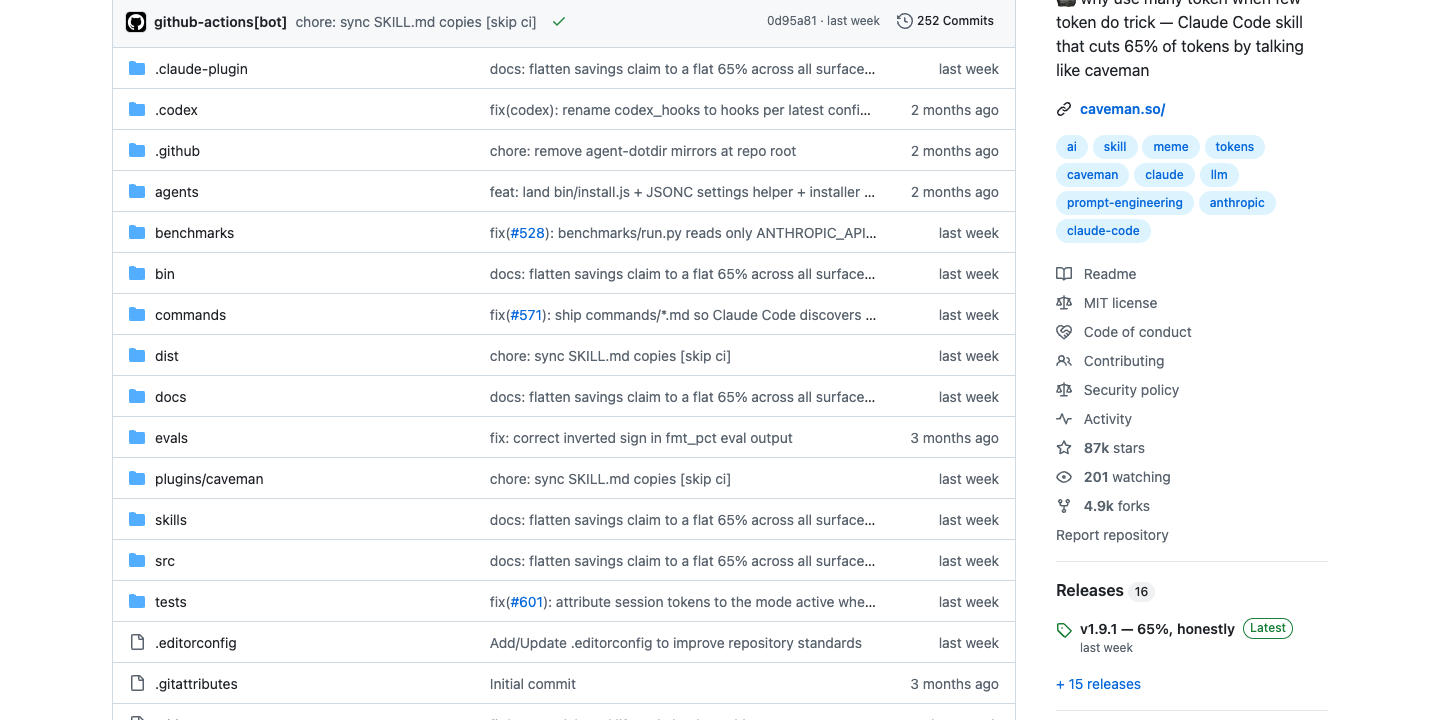
Task: Click the link icon beside caveman.so
Action: (1064, 109)
